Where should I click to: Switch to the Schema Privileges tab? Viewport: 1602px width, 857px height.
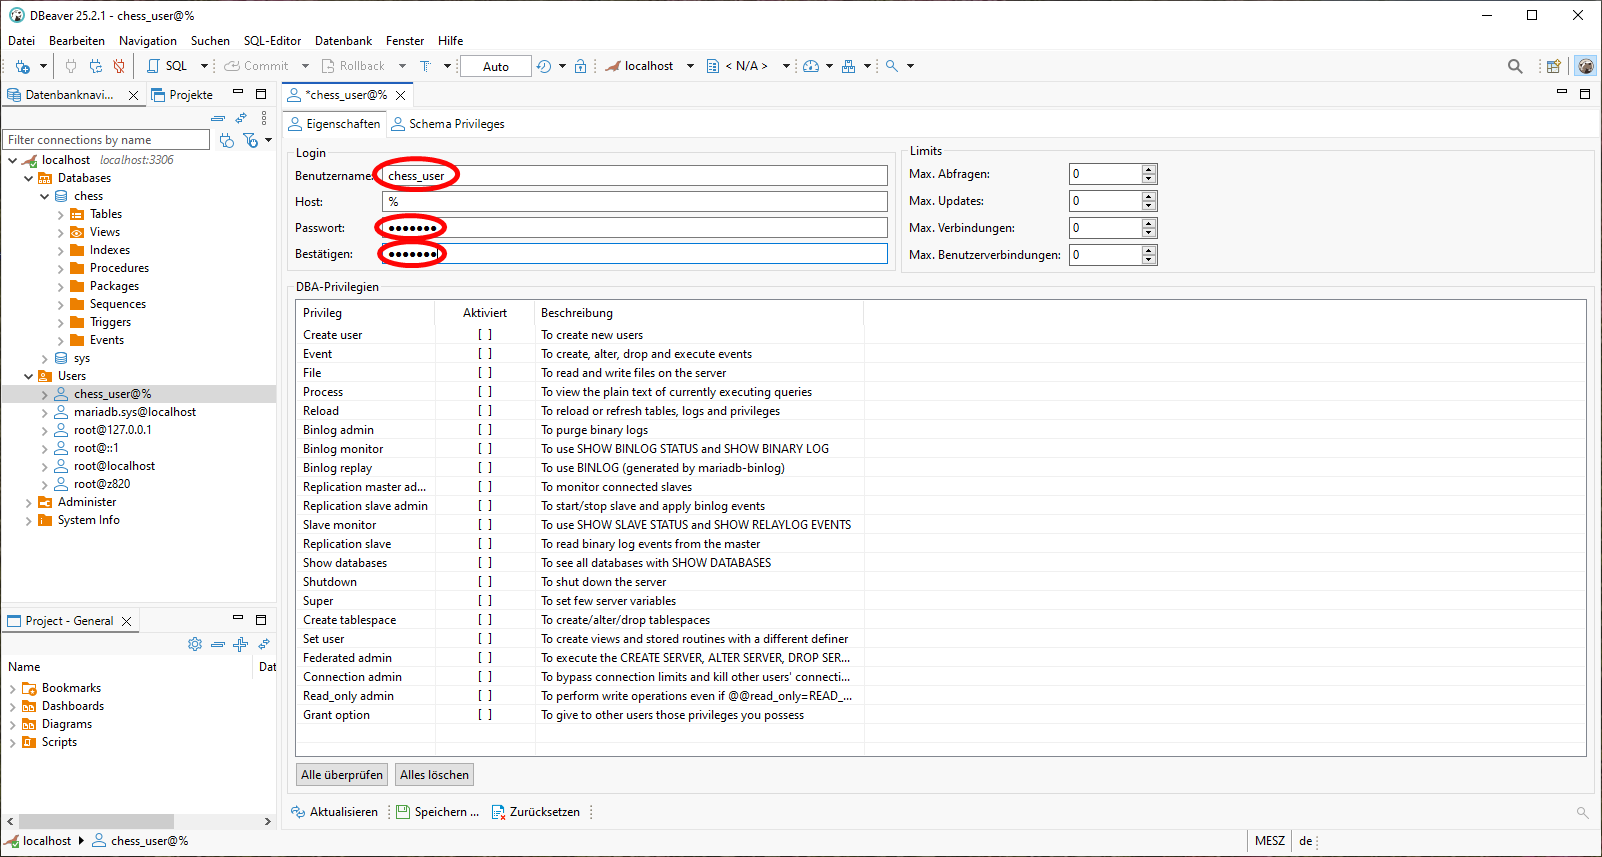[448, 124]
